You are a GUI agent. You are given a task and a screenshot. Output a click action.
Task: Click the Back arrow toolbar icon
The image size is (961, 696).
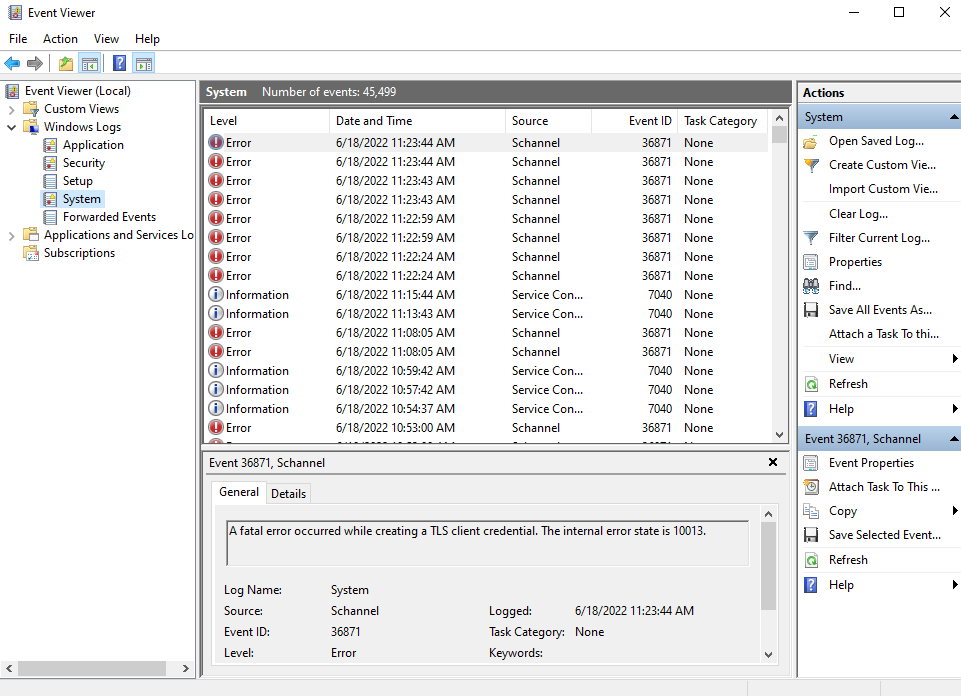12,64
